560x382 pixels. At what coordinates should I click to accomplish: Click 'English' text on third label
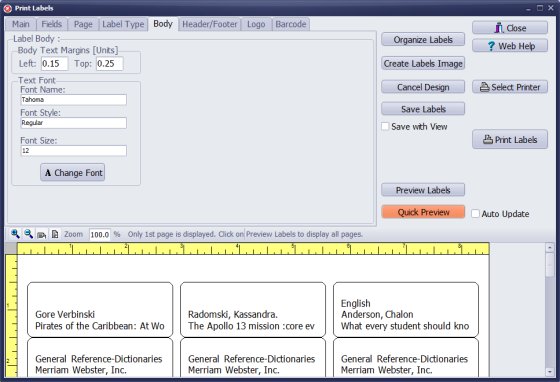click(x=355, y=303)
